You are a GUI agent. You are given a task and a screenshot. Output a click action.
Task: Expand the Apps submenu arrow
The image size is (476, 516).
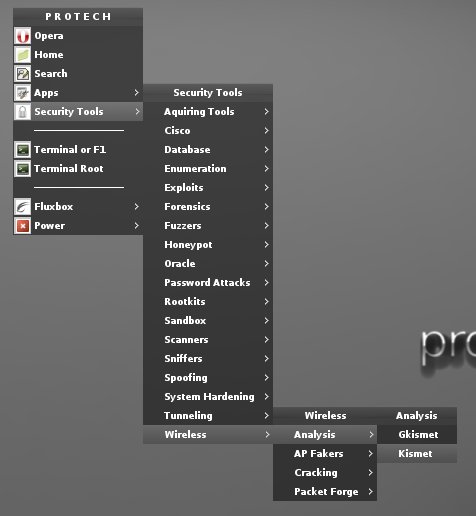pos(136,92)
